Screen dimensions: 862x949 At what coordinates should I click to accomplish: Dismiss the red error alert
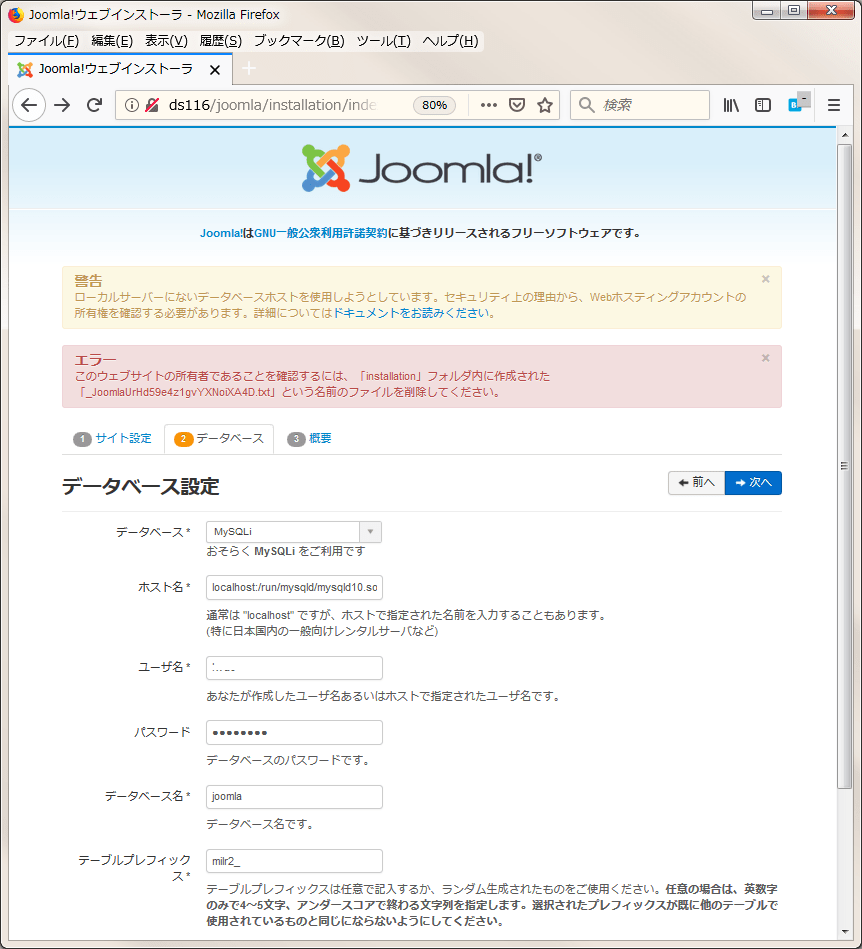pos(766,358)
